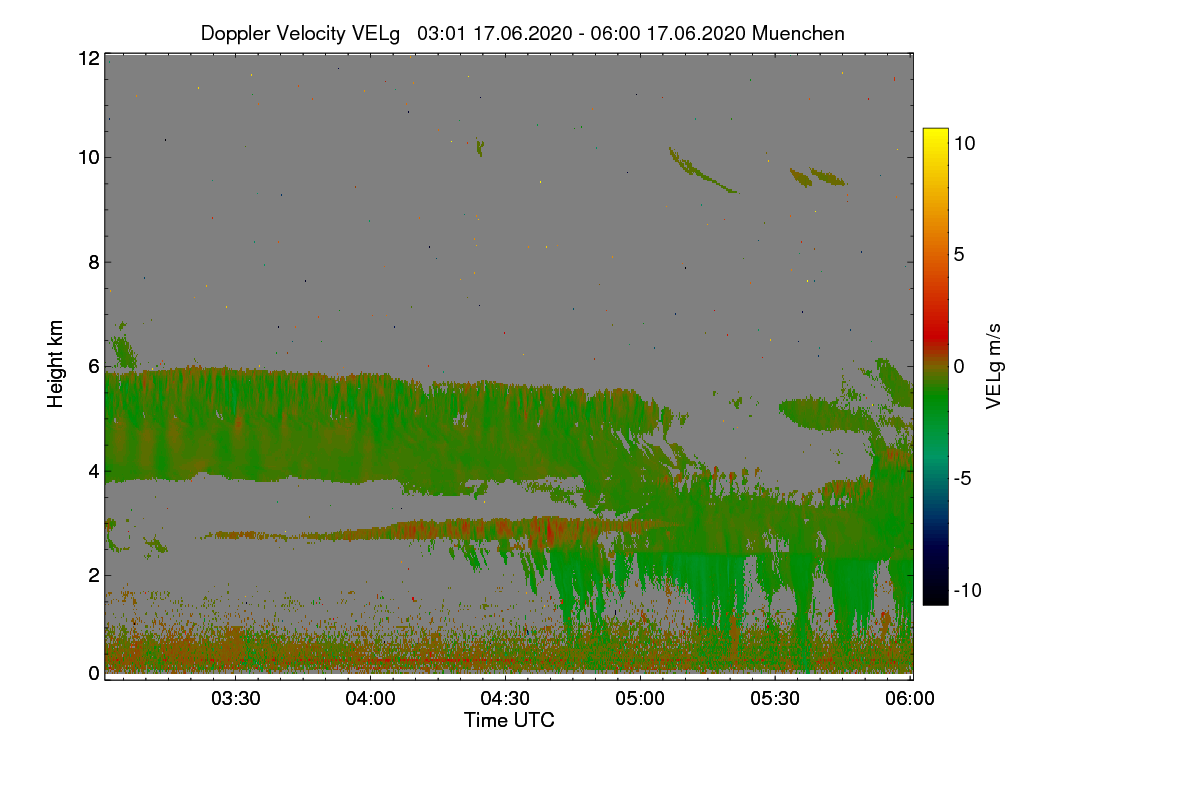Screen dimensions: 1200x800
Task: Click the station name 'Muenchen' in the title
Action: click(799, 33)
